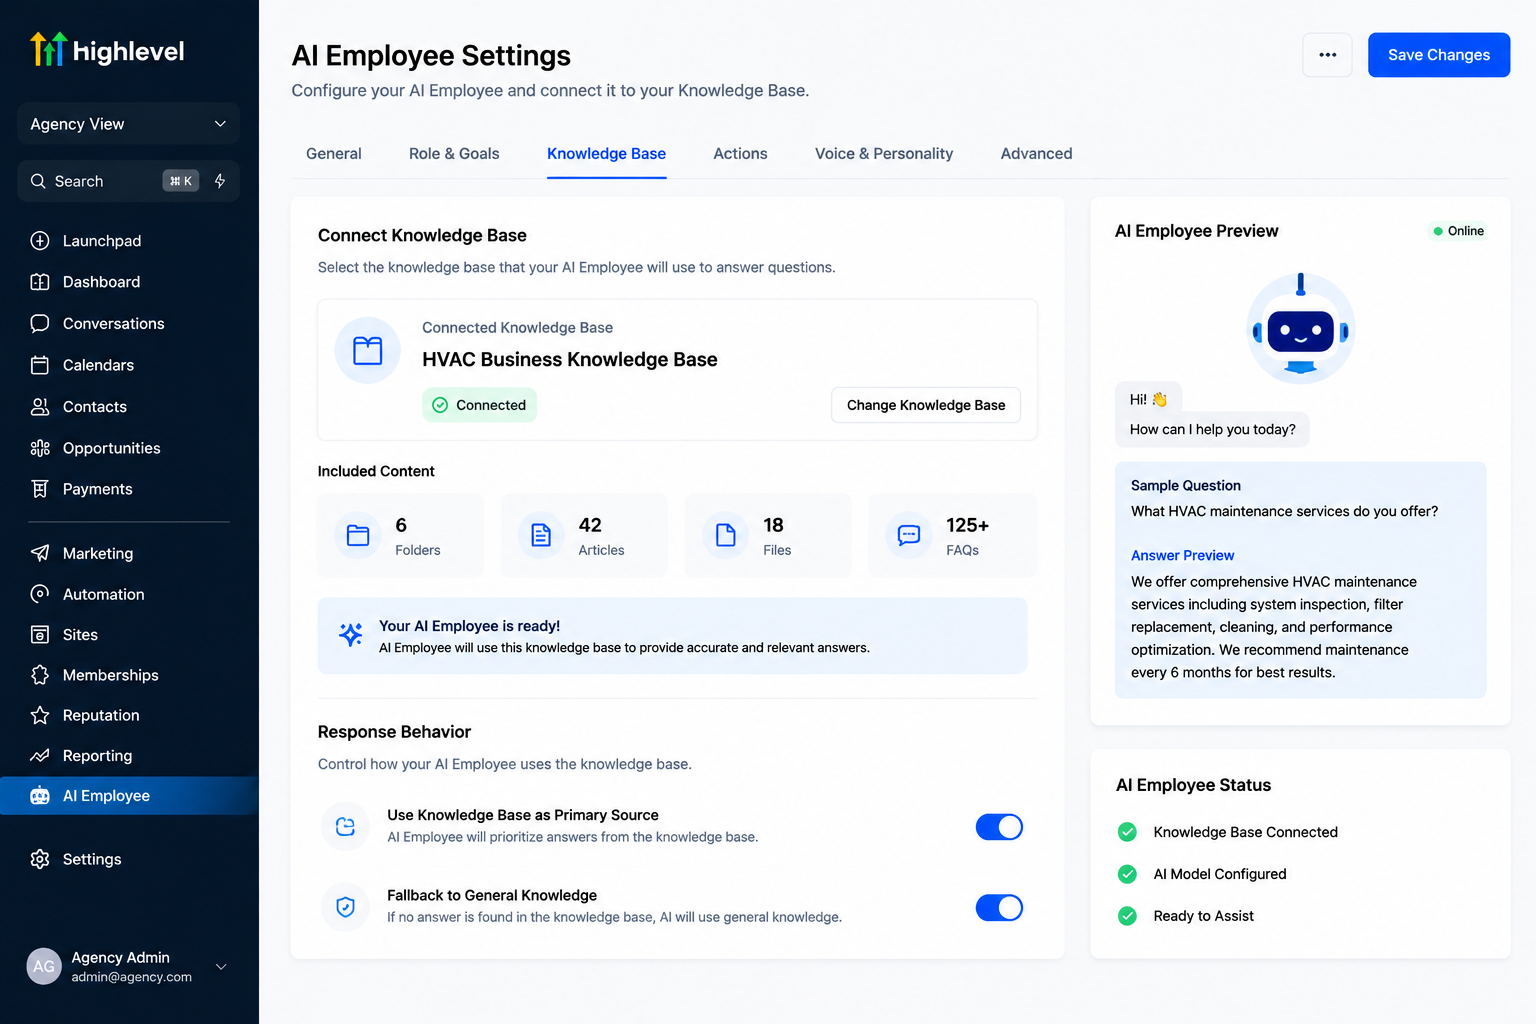
Task: Toggle Fallback to General Knowledge switch
Action: click(x=999, y=908)
